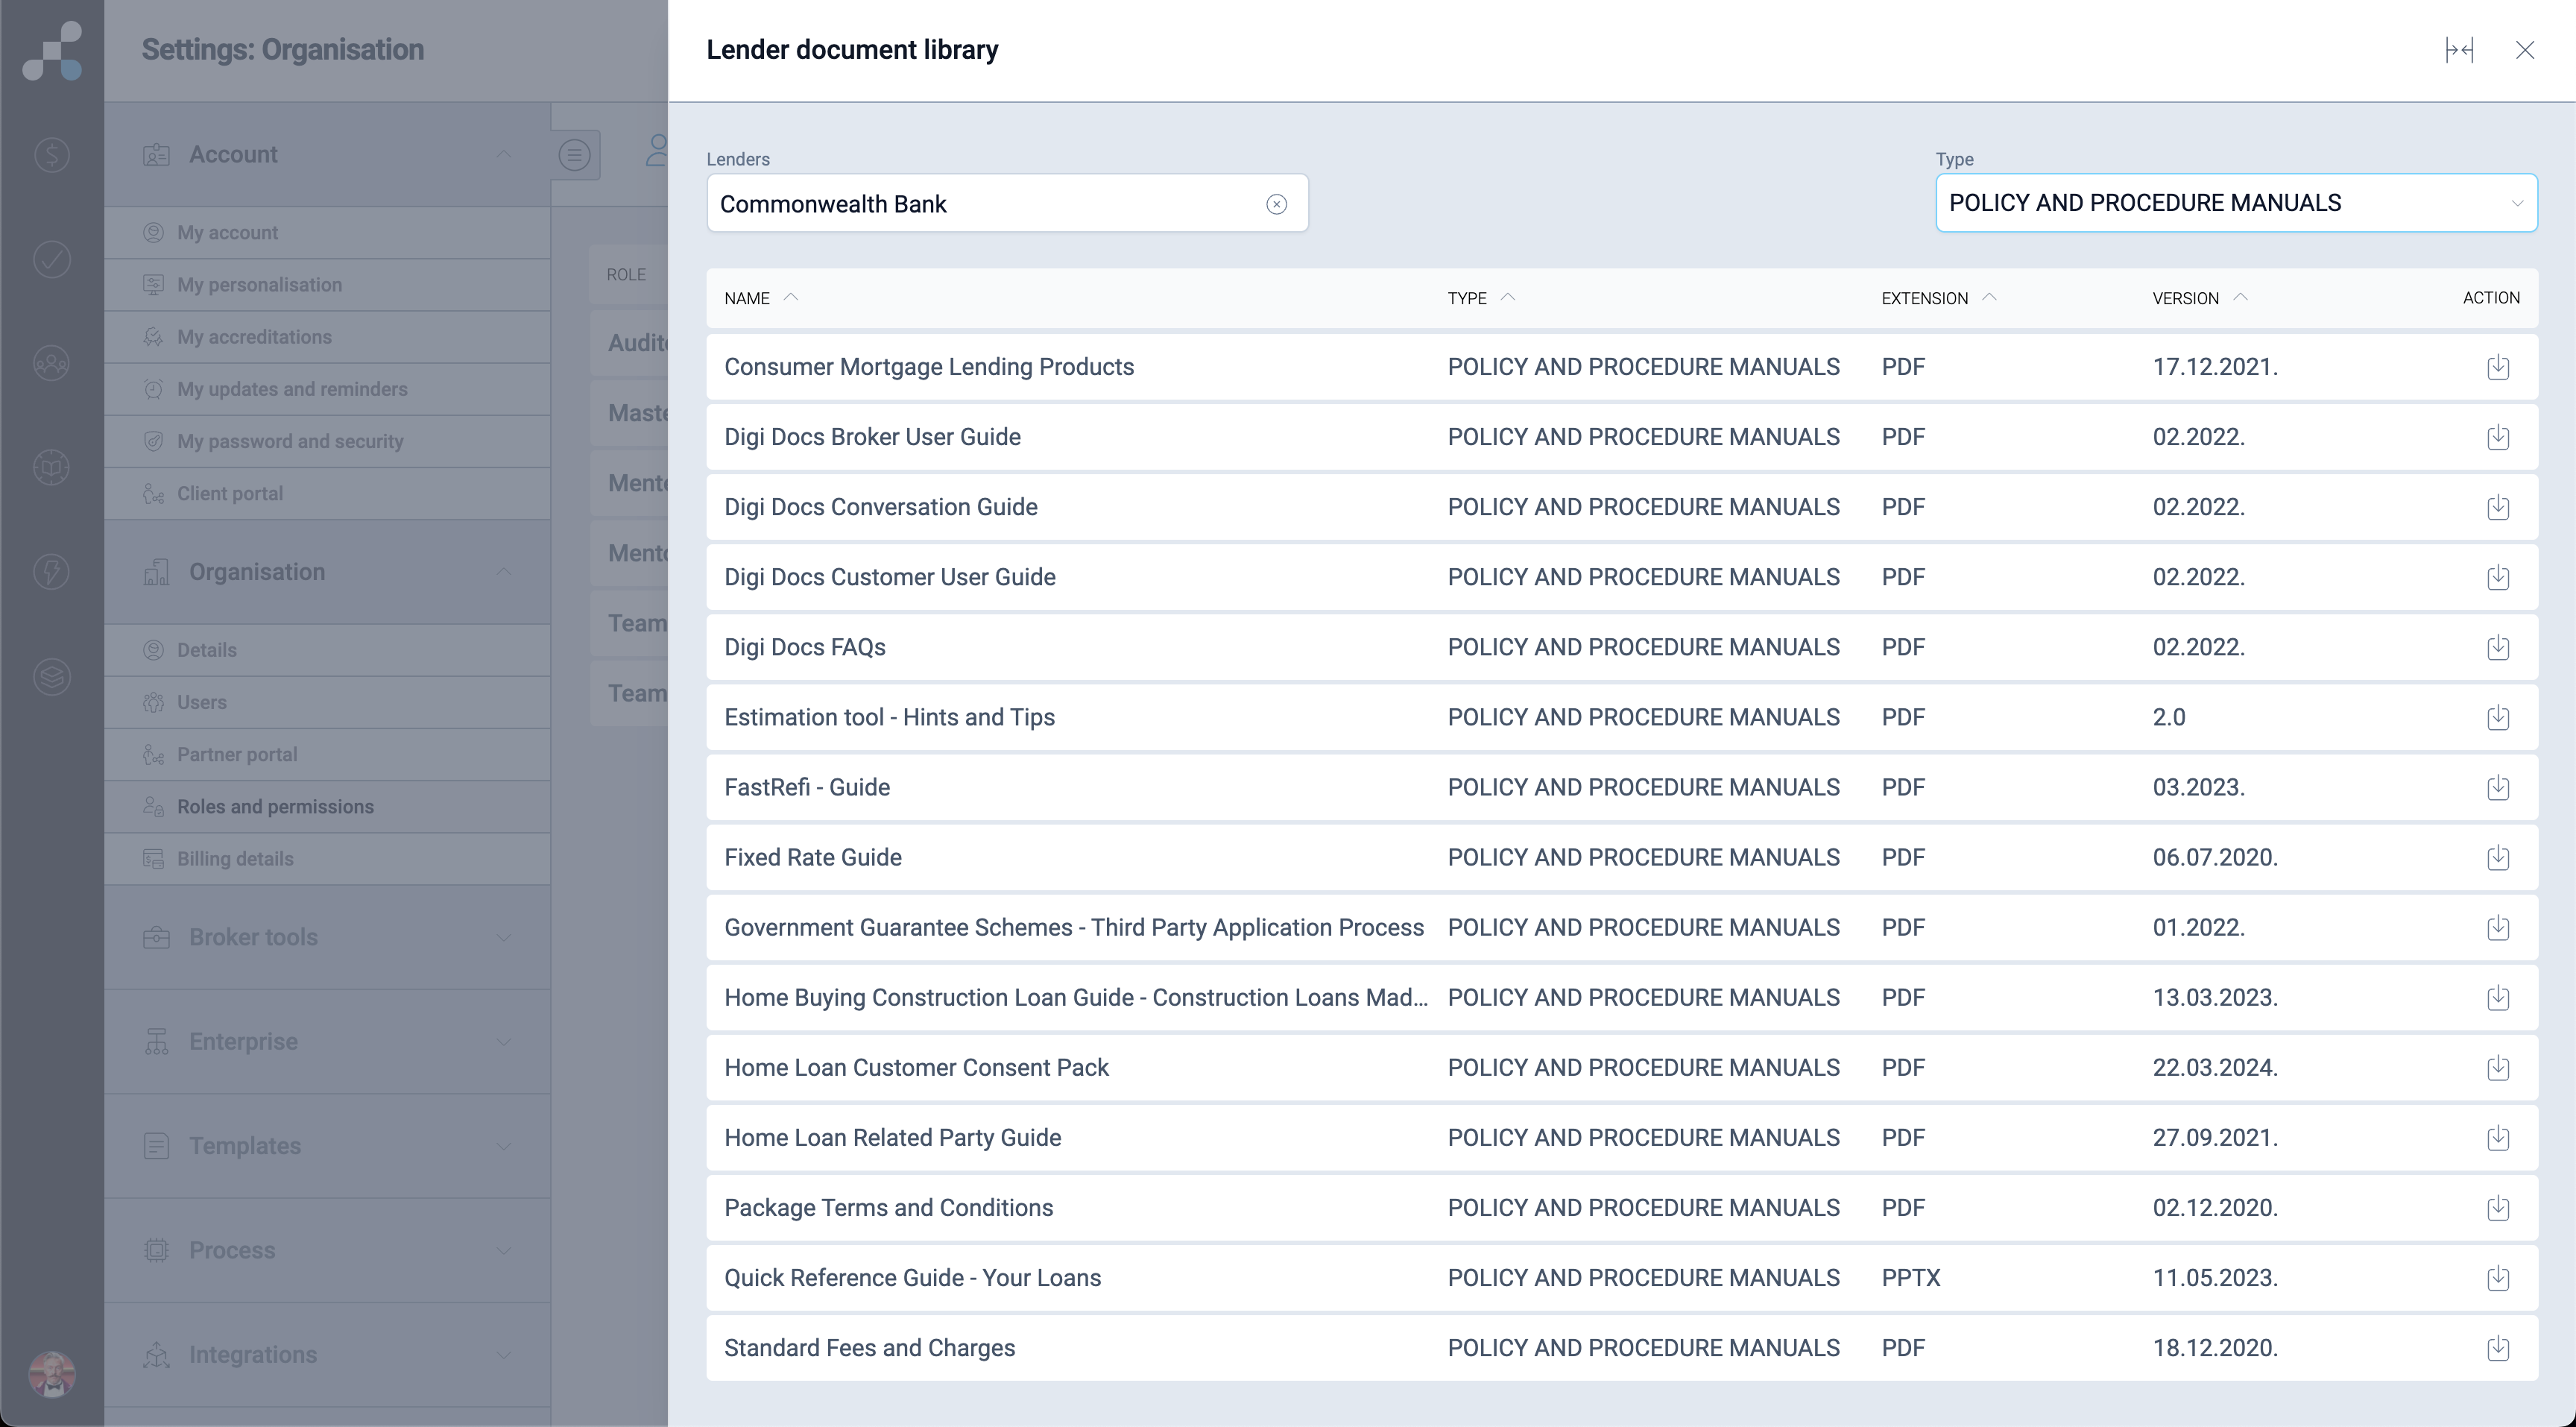The width and height of the screenshot is (2576, 1427).
Task: Download Home Loan Related Party Guide
Action: [x=2497, y=1137]
